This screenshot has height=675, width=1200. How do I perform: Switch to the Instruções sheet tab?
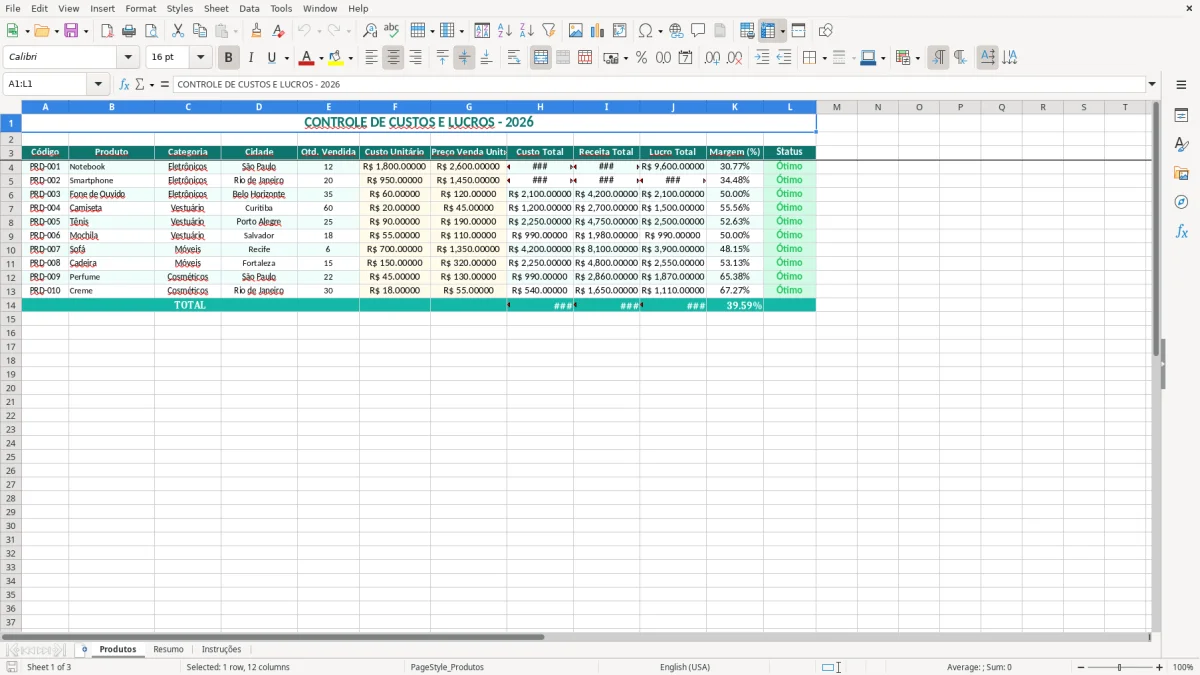221,650
